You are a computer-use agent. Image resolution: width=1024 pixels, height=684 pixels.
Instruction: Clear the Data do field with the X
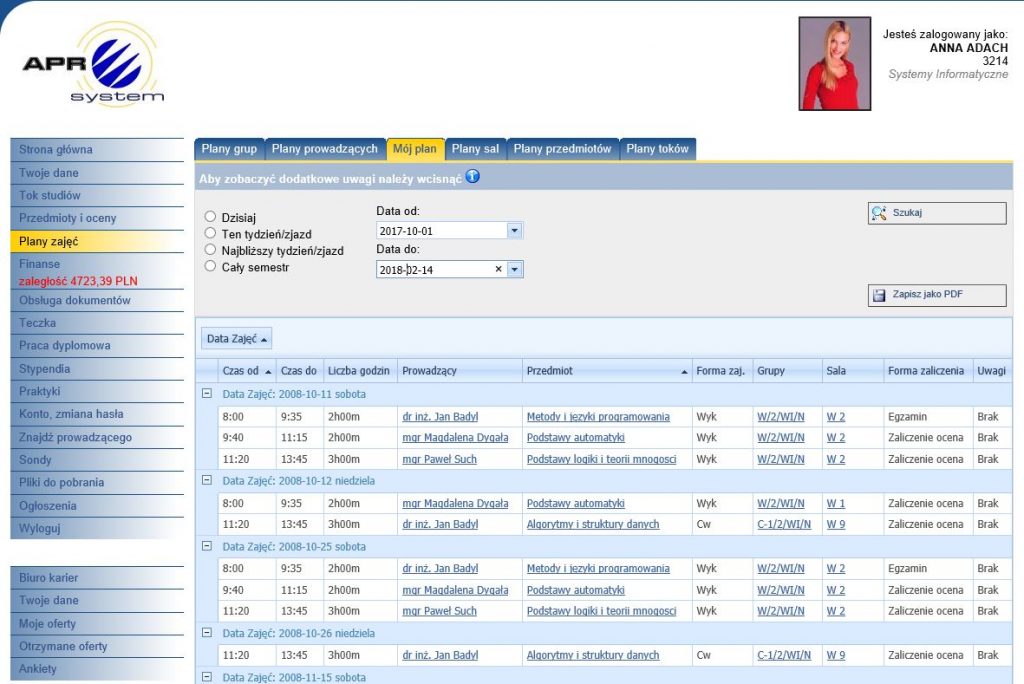tap(498, 269)
